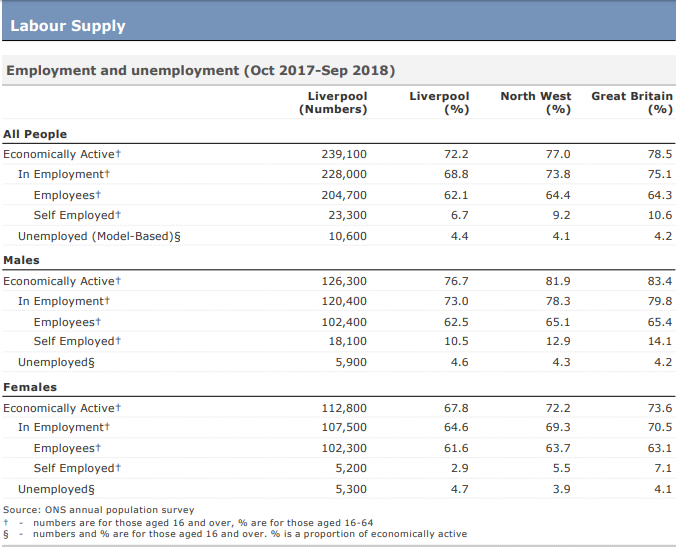The width and height of the screenshot is (676, 554).
Task: Click the Males section heading
Action: 22,260
